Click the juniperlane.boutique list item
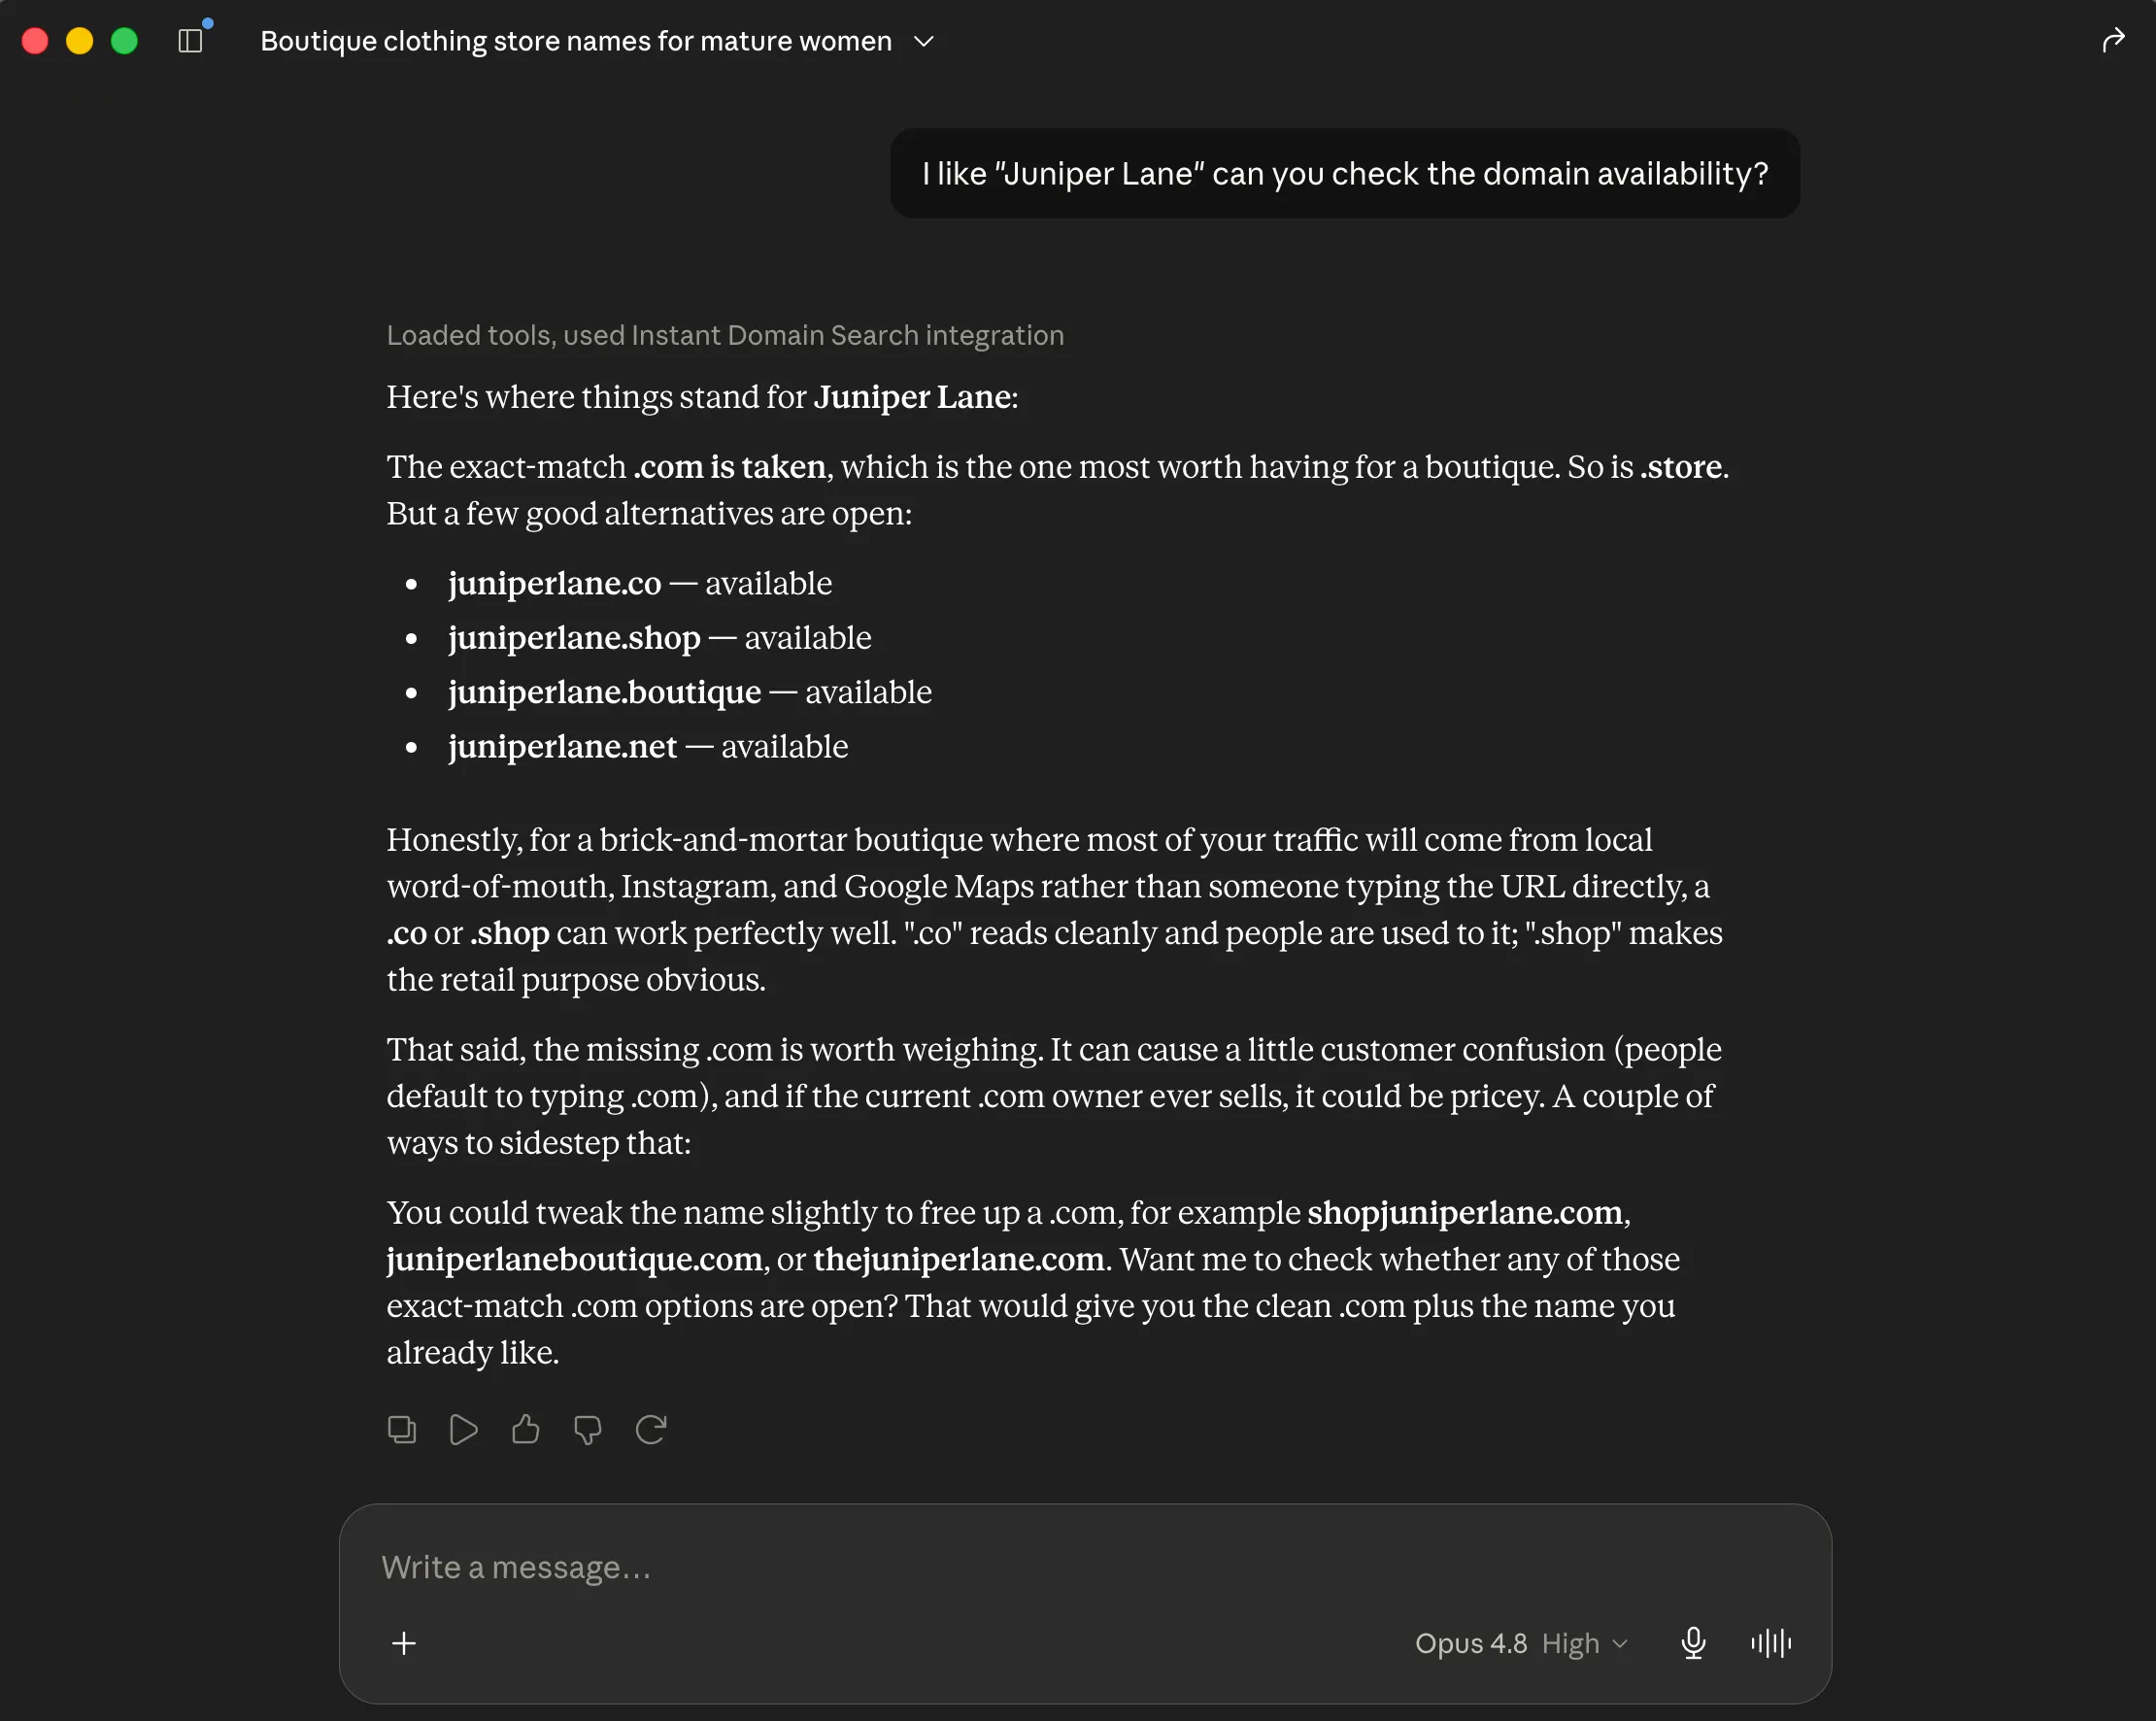The image size is (2156, 1721). click(x=690, y=692)
